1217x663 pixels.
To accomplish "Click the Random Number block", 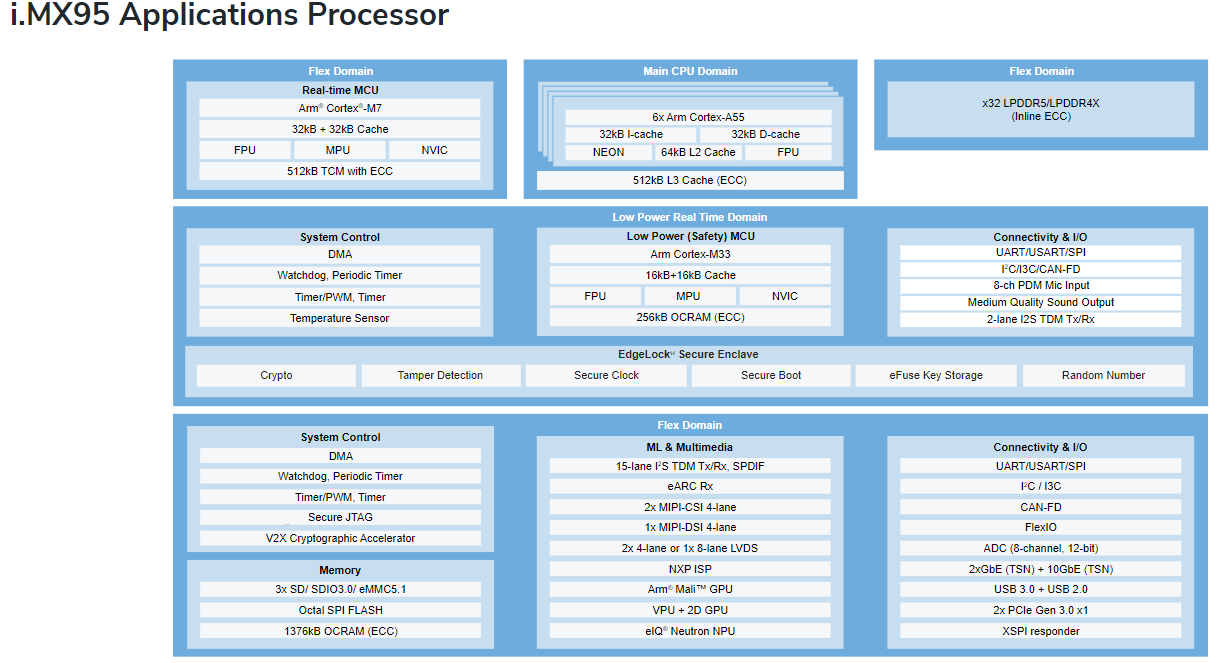I will [x=1103, y=375].
